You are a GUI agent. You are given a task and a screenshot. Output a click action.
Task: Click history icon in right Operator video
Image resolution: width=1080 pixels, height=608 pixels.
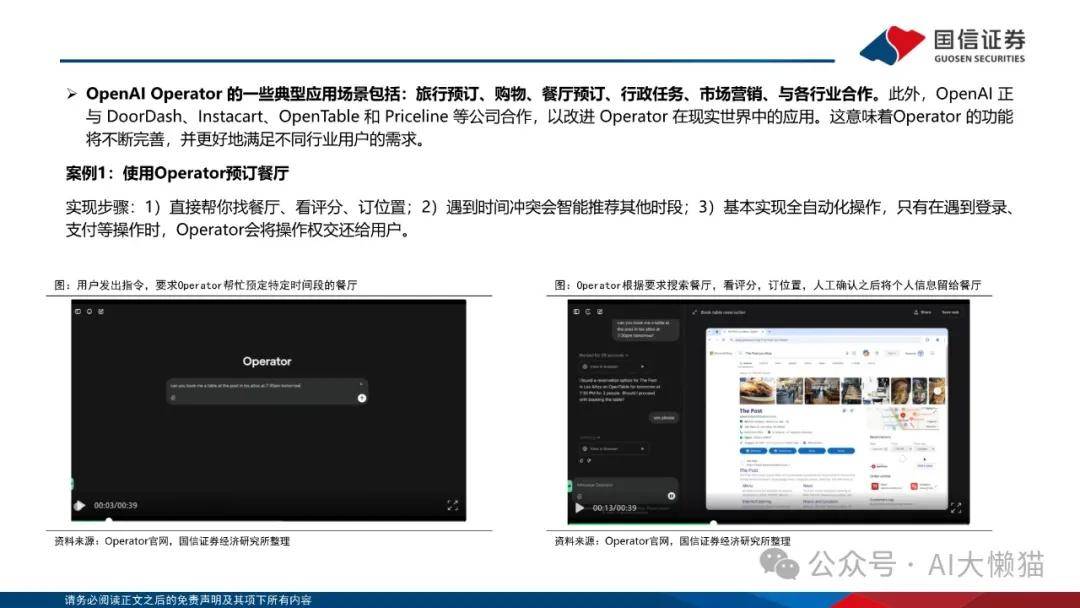(x=588, y=312)
